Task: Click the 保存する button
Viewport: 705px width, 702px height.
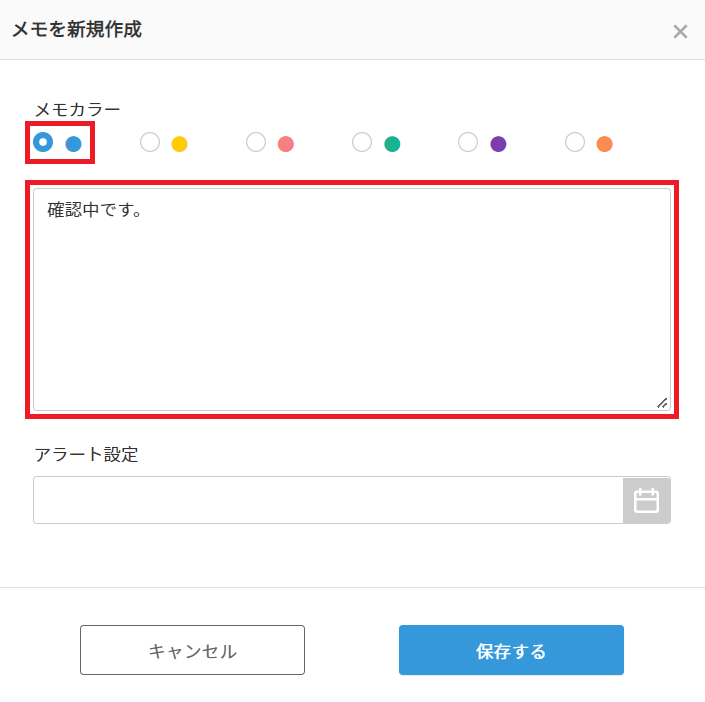Action: (x=511, y=650)
